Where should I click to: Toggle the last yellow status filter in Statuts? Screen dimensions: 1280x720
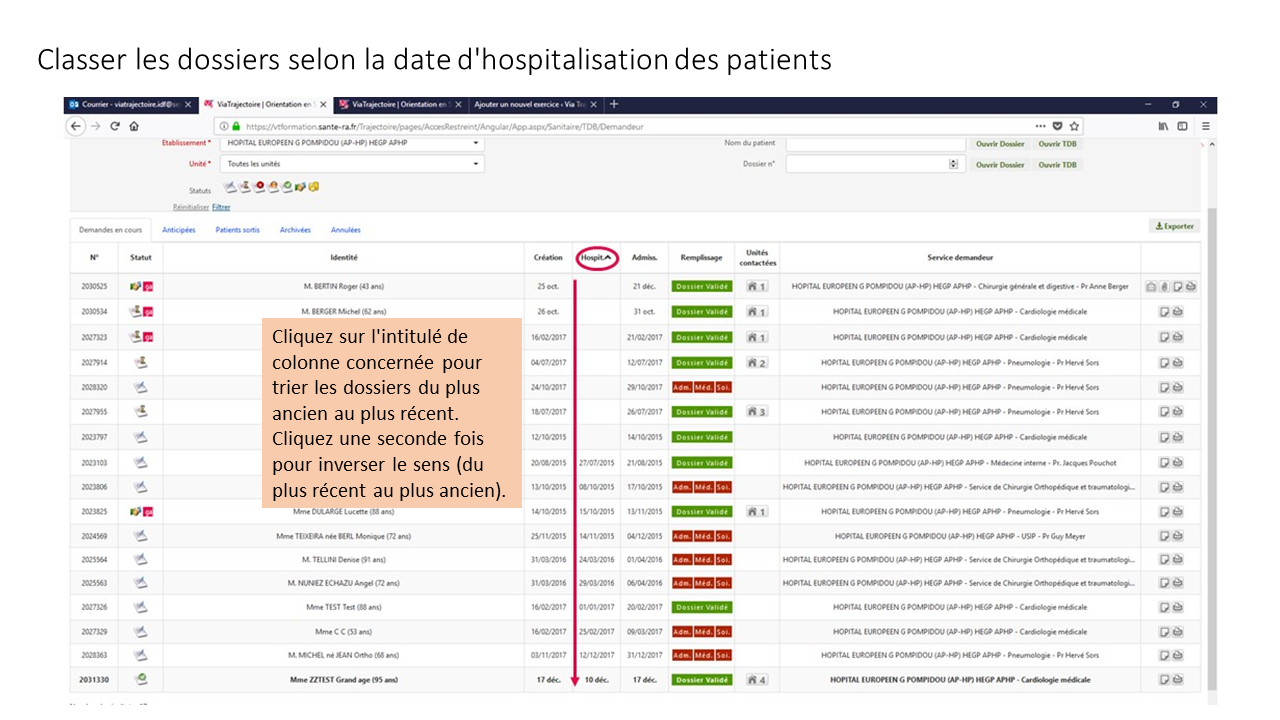pos(313,187)
